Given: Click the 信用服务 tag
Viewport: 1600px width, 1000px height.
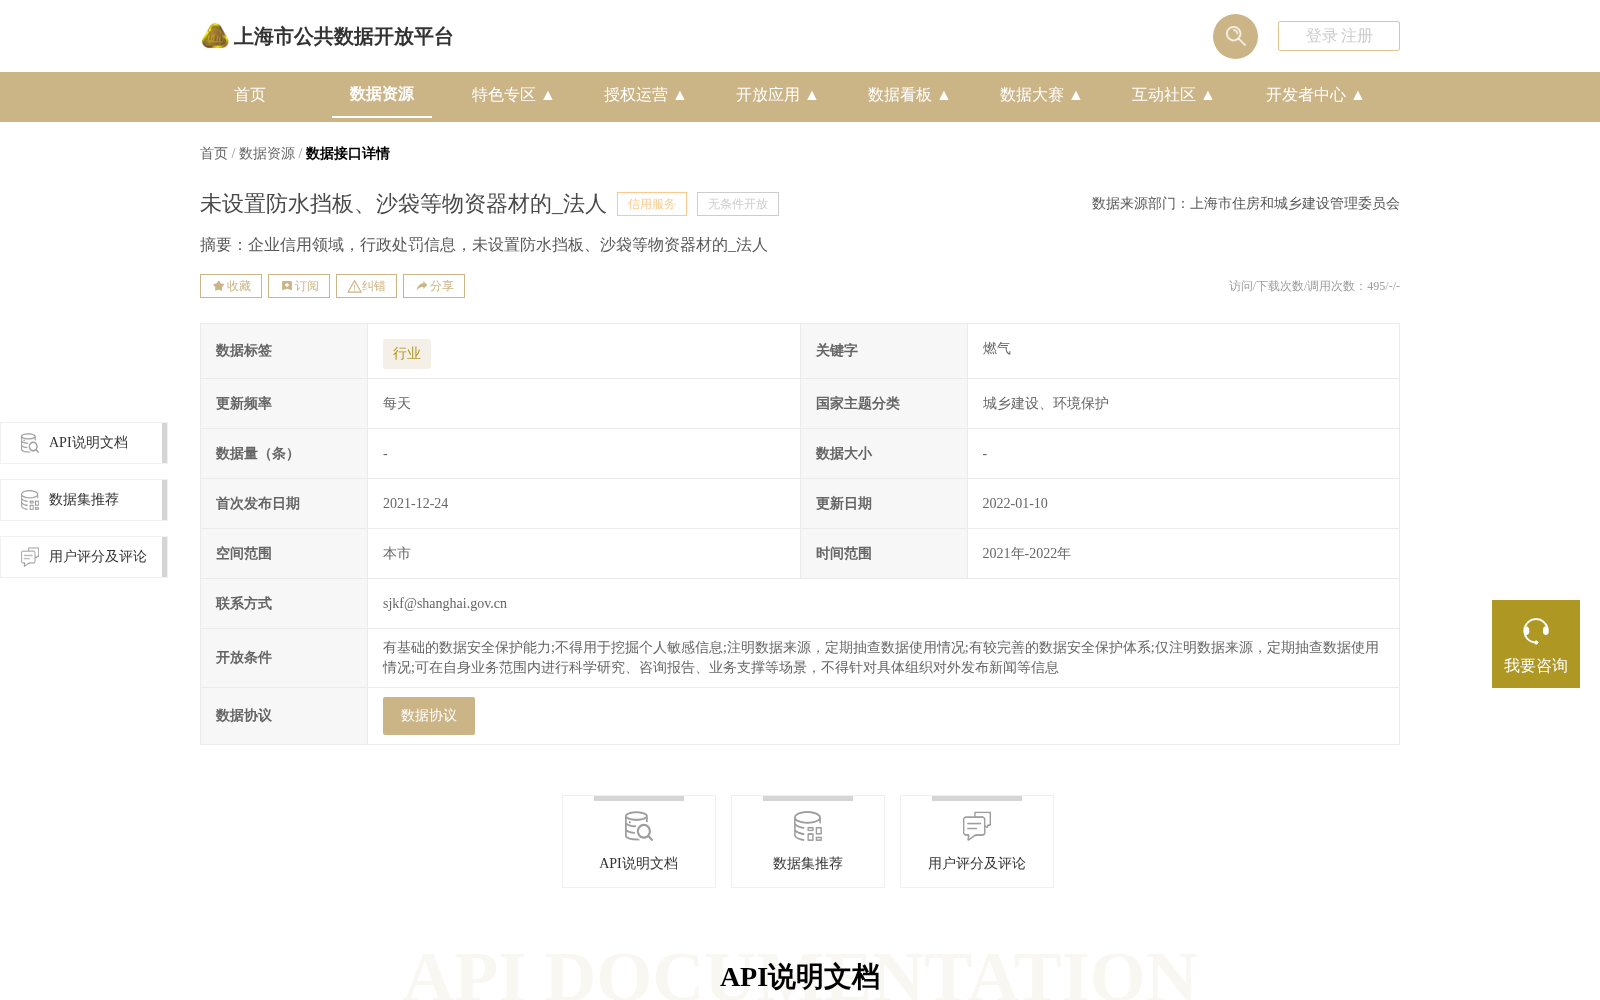Looking at the screenshot, I should 652,204.
